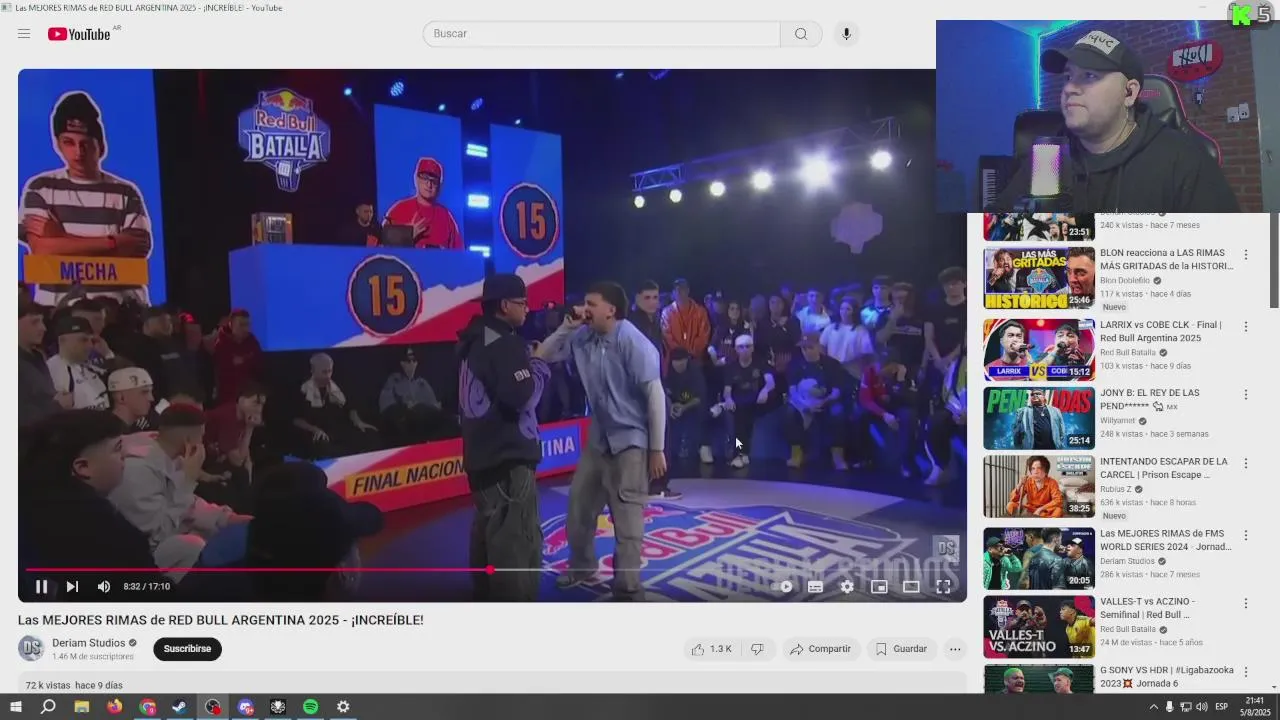Switch the ESP input language indicator
This screenshot has width=1280, height=720.
point(1222,707)
